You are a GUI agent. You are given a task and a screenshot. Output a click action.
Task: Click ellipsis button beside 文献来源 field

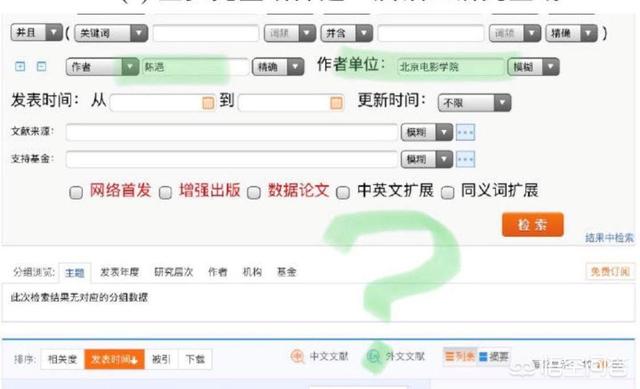point(465,132)
